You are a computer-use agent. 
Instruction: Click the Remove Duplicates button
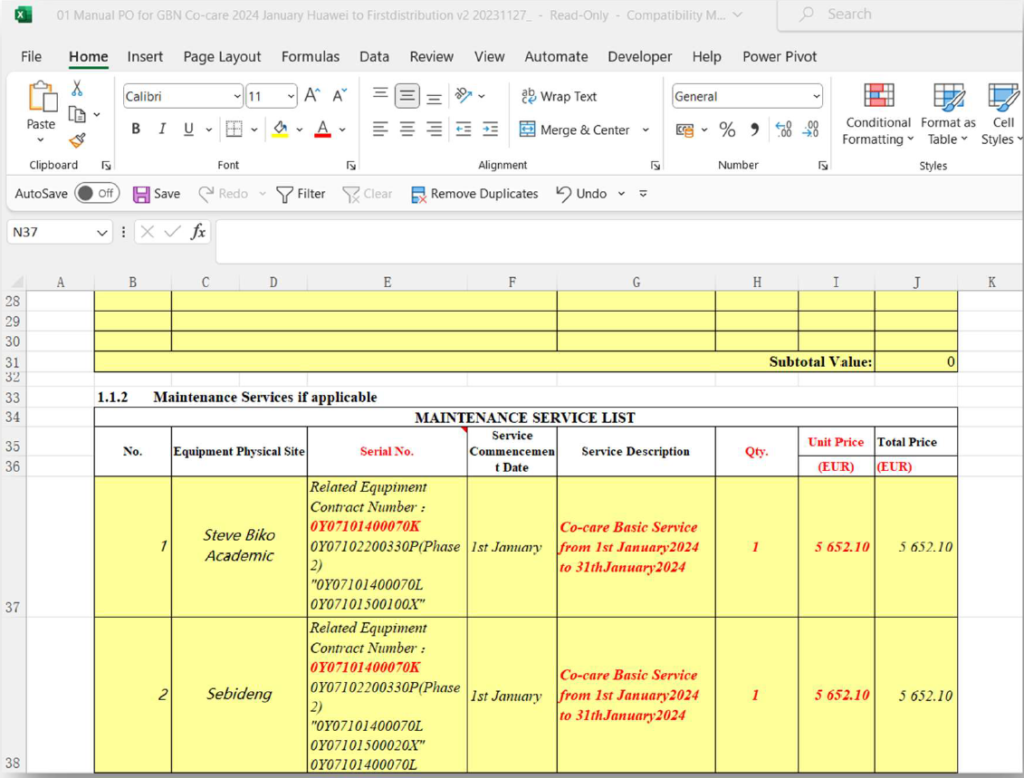474,193
